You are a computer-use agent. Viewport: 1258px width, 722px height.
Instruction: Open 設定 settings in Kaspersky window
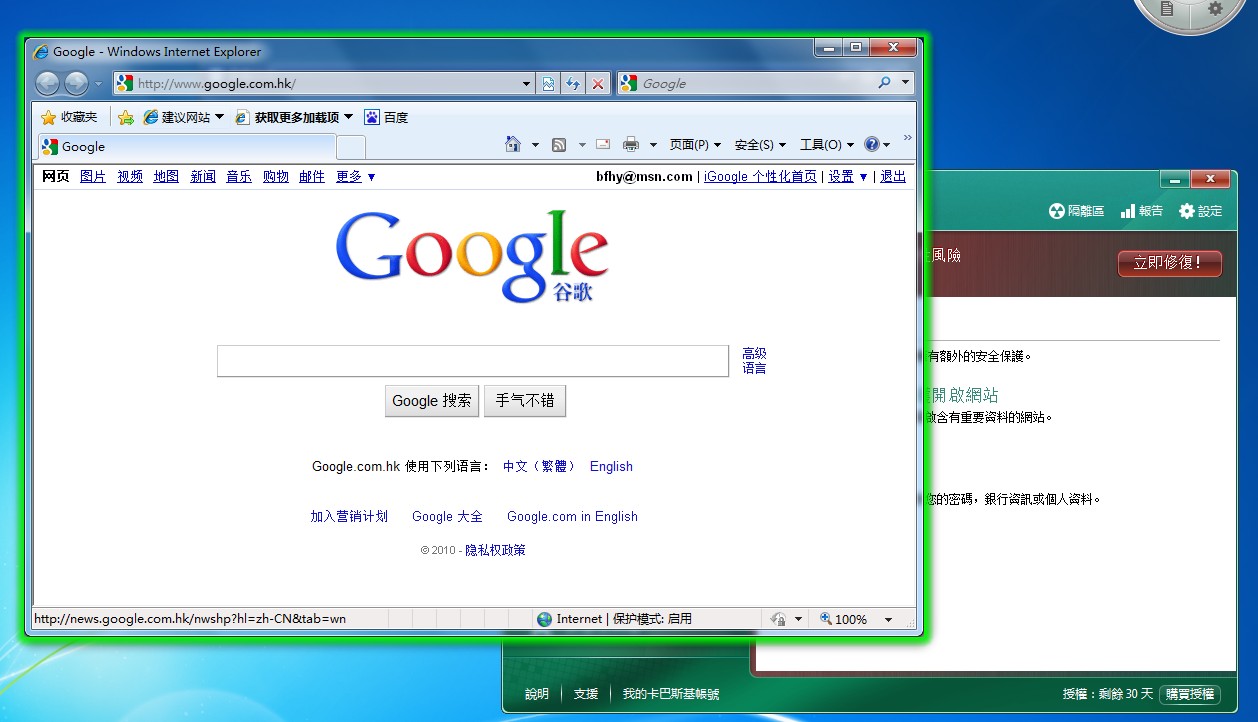point(1201,211)
